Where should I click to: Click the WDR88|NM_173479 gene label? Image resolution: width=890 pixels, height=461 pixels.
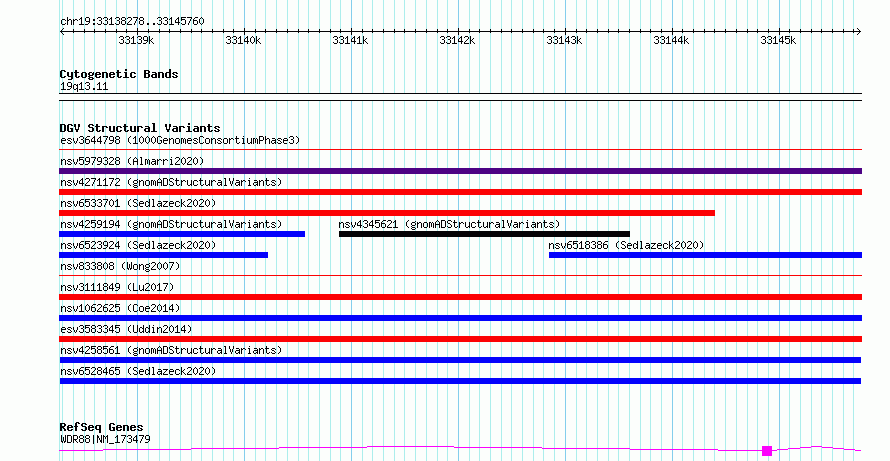[105, 439]
